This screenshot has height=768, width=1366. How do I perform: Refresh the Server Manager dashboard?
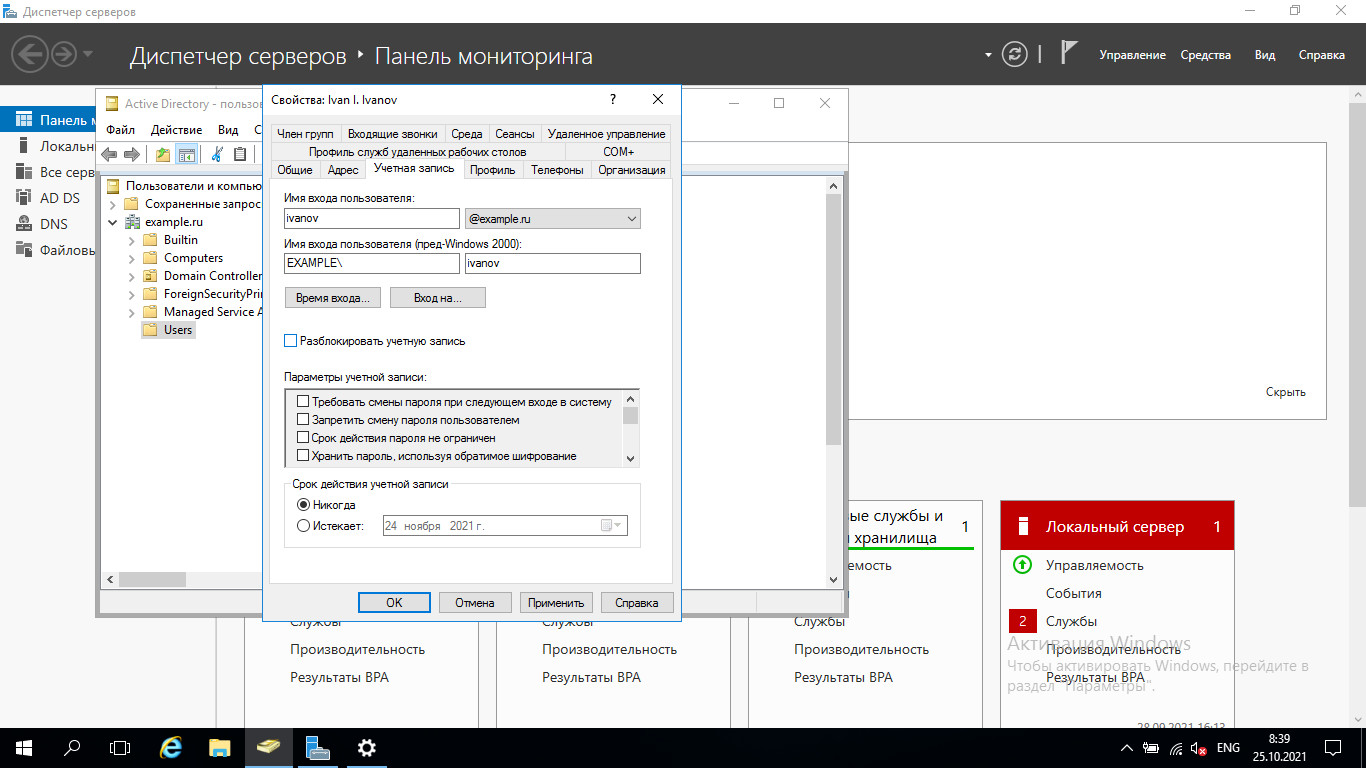click(x=1015, y=54)
